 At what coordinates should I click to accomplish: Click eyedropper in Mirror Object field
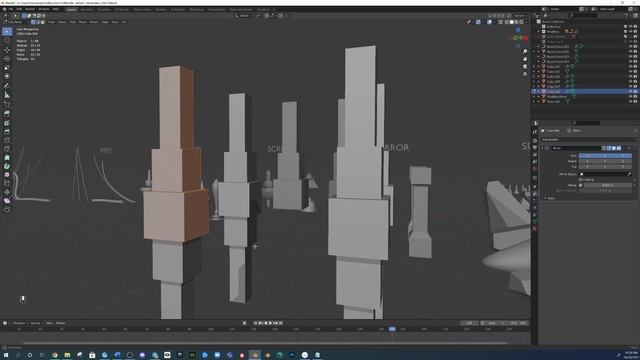pyautogui.click(x=629, y=174)
